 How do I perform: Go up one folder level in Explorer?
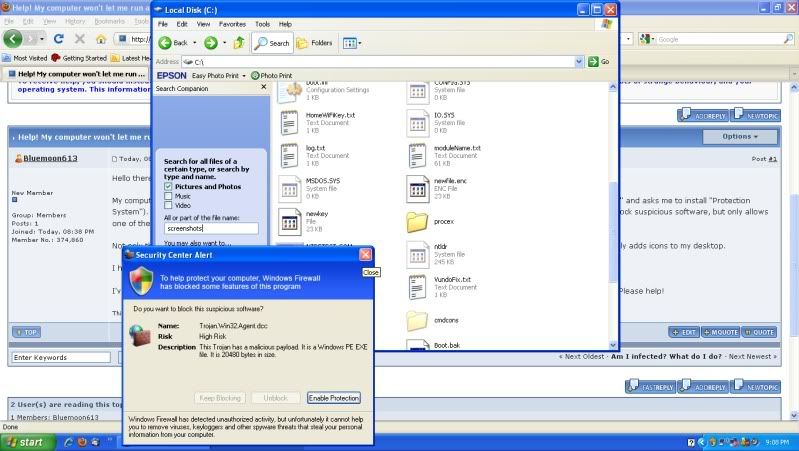pyautogui.click(x=239, y=43)
